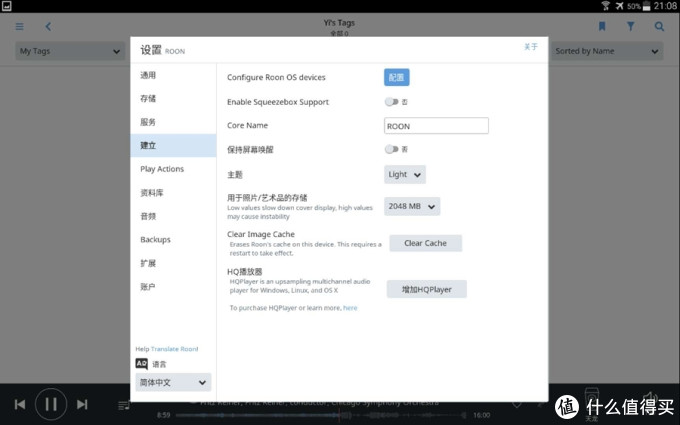Tap the Wi-Fi status icon
This screenshot has height=425, width=680.
pyautogui.click(x=605, y=6)
